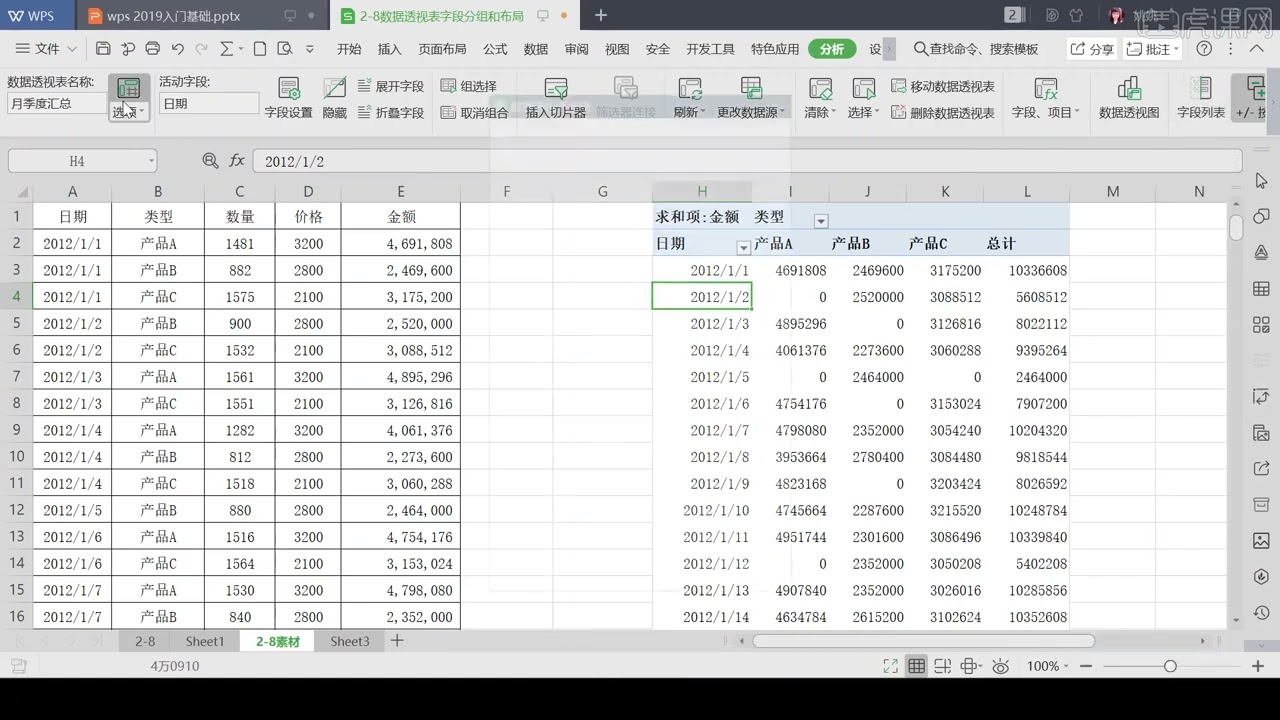The width and height of the screenshot is (1280, 720).
Task: Open the 字段、项目 dropdown
Action: click(1046, 112)
